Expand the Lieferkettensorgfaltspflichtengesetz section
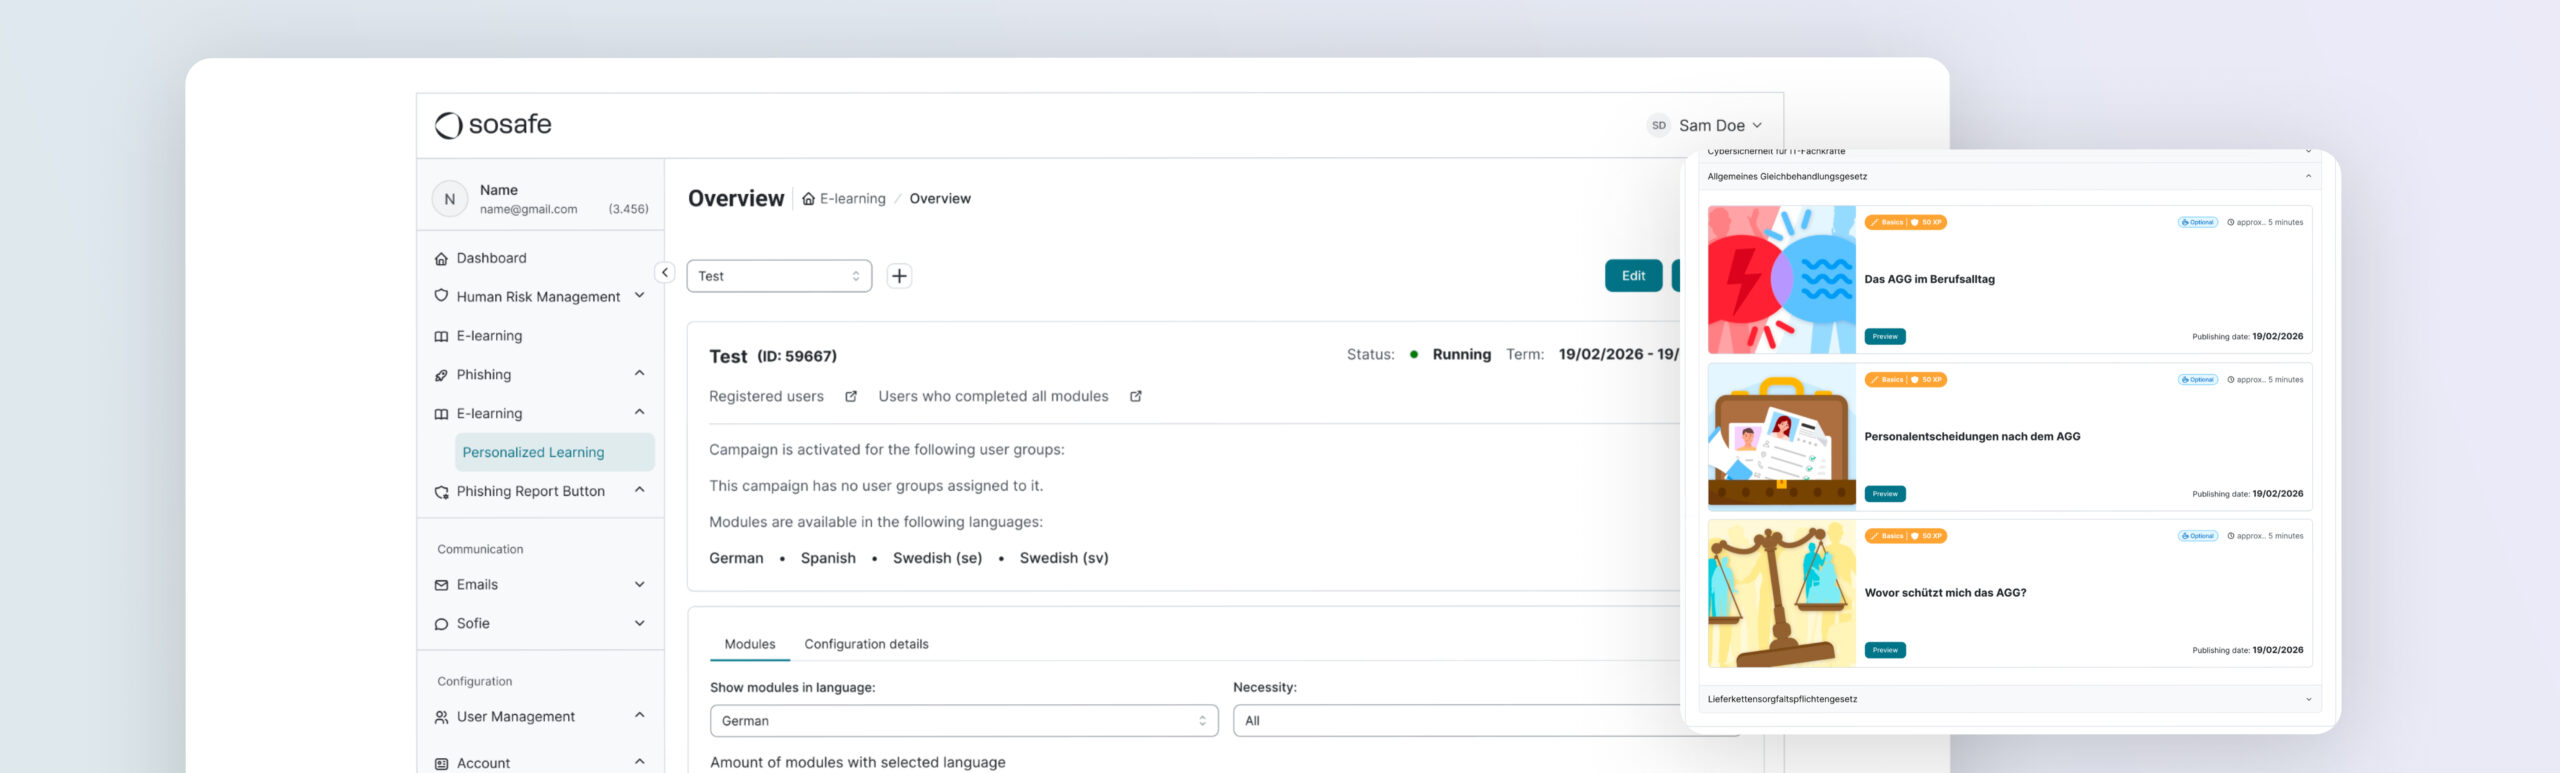The width and height of the screenshot is (2560, 773). click(x=2308, y=700)
